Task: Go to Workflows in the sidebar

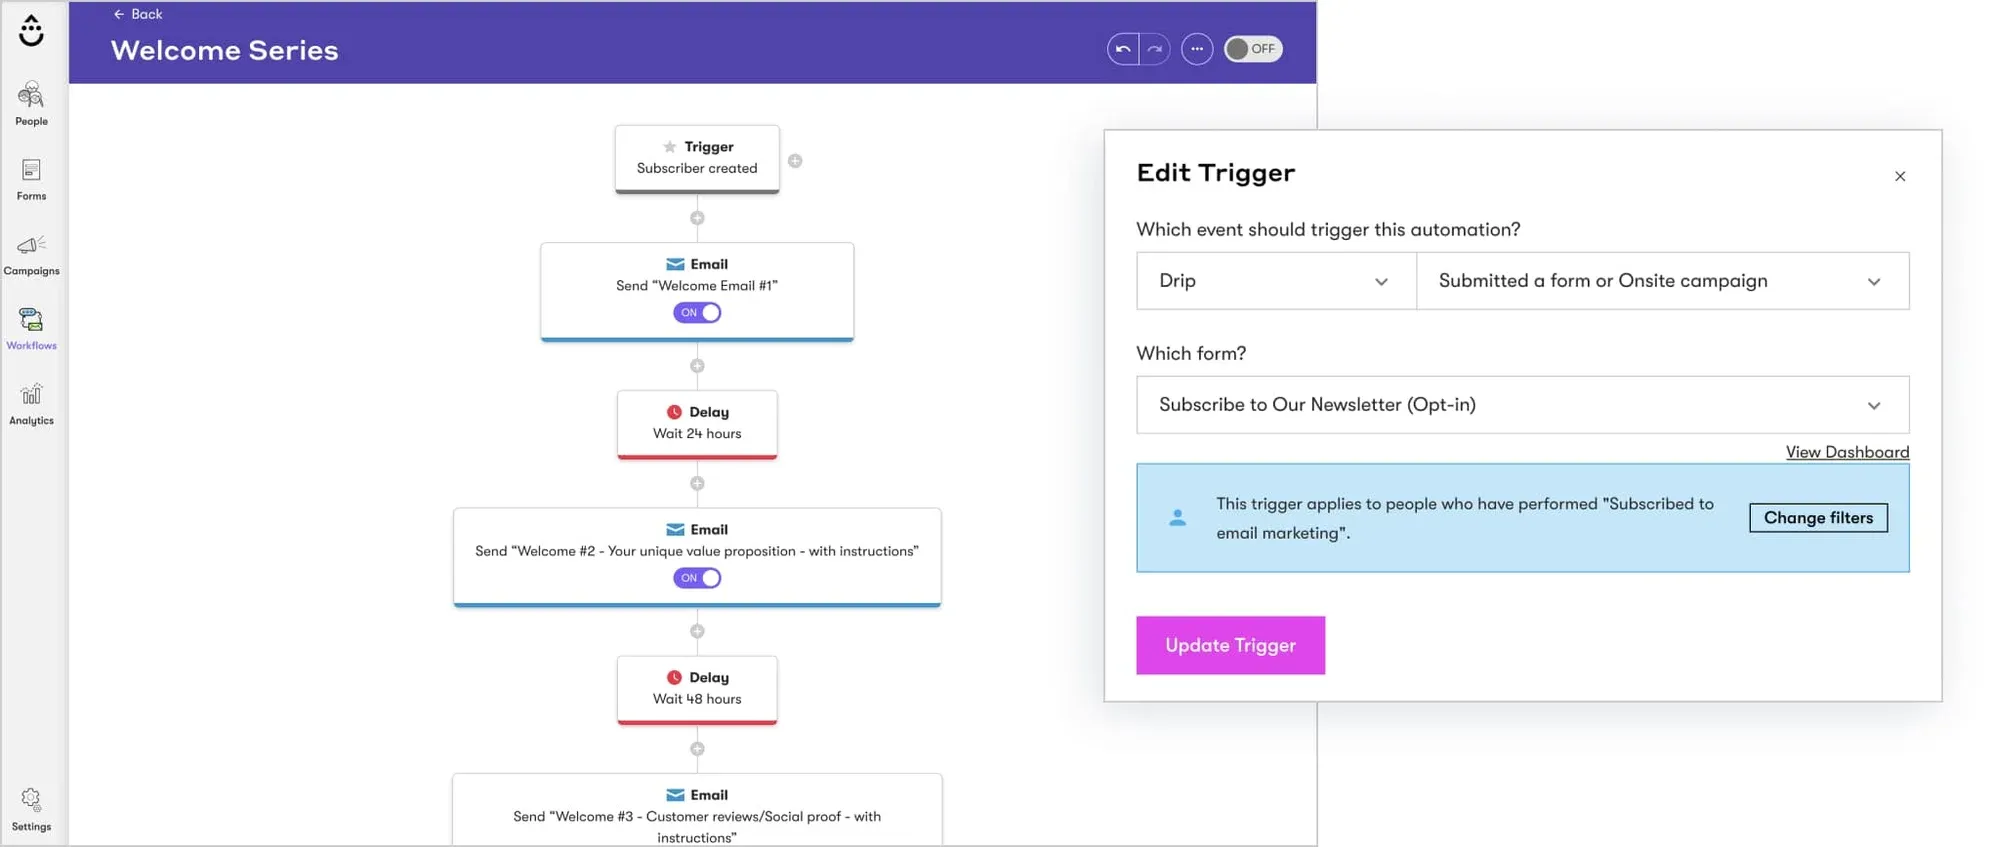Action: point(31,328)
